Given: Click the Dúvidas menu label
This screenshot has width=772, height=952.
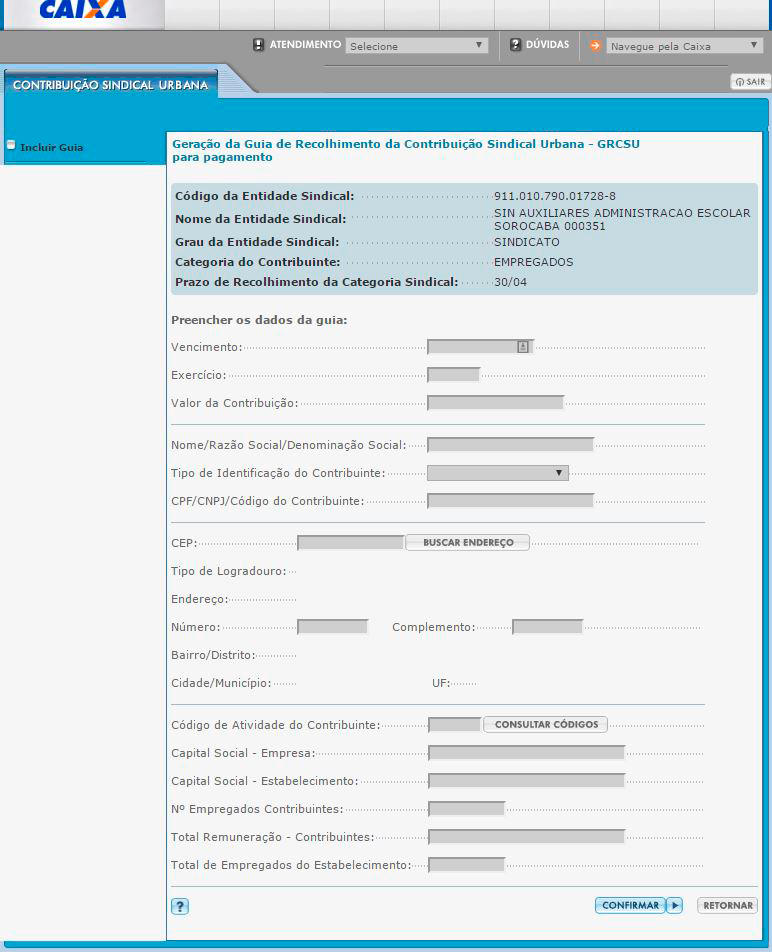Looking at the screenshot, I should [x=547, y=44].
